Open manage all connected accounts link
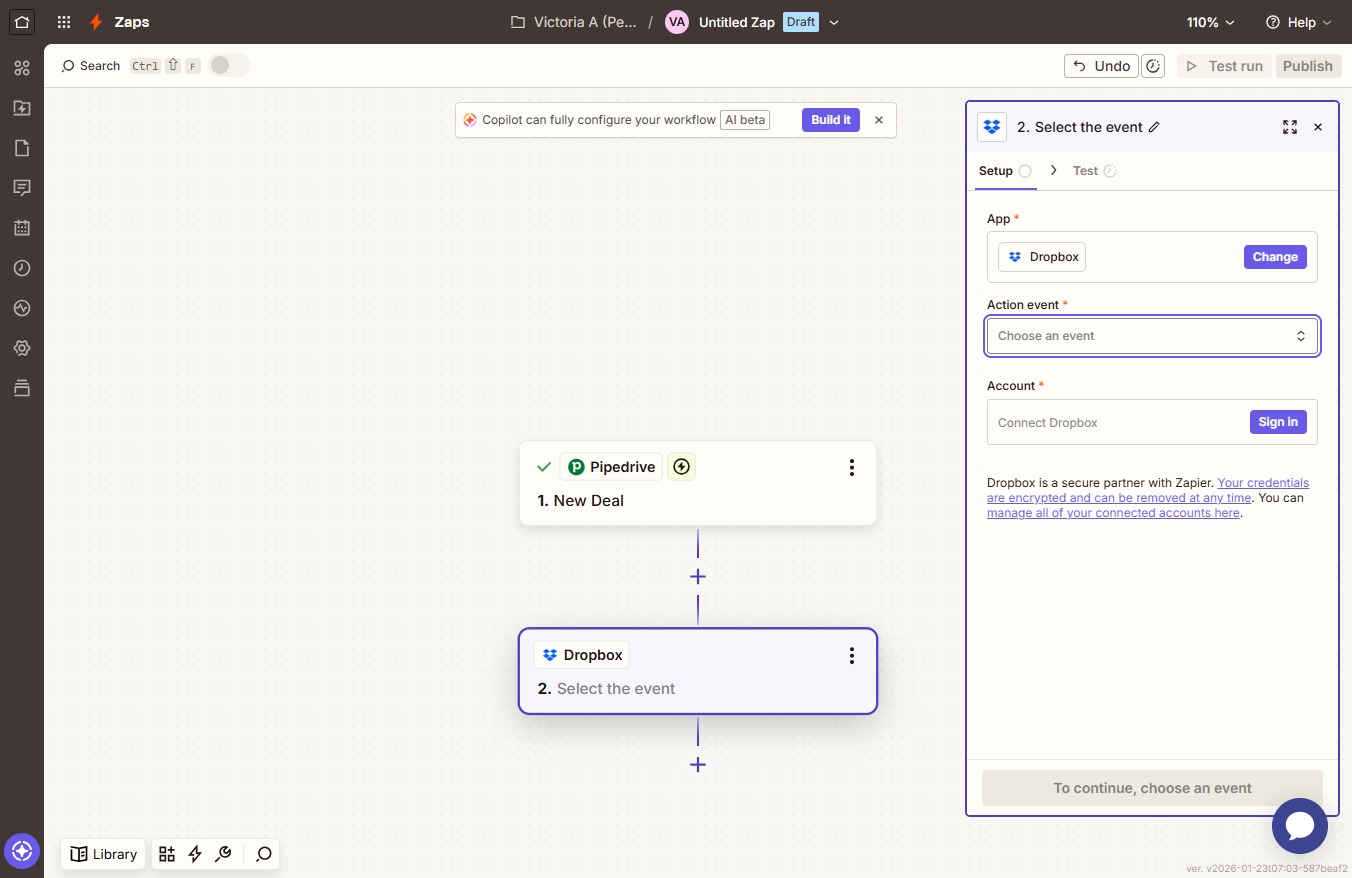1352x878 pixels. coord(1113,513)
